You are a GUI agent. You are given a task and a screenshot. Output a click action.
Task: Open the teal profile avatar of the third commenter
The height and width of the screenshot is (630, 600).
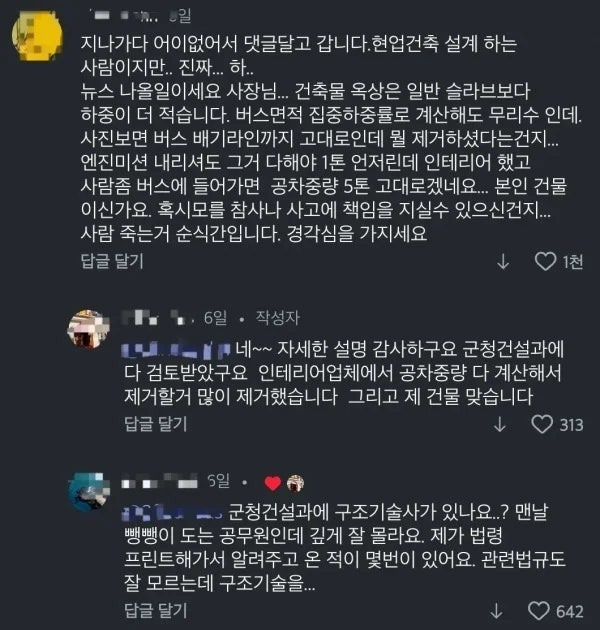tap(89, 492)
